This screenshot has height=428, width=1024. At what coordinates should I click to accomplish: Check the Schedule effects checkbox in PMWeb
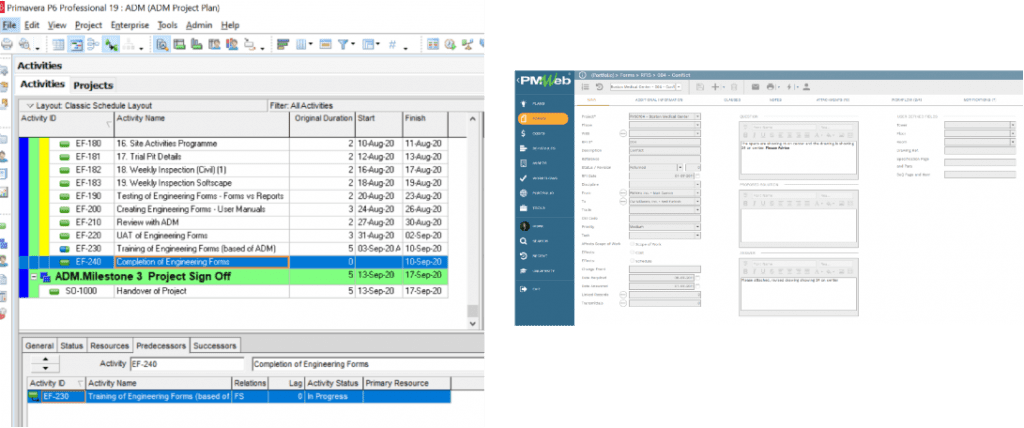(x=632, y=260)
